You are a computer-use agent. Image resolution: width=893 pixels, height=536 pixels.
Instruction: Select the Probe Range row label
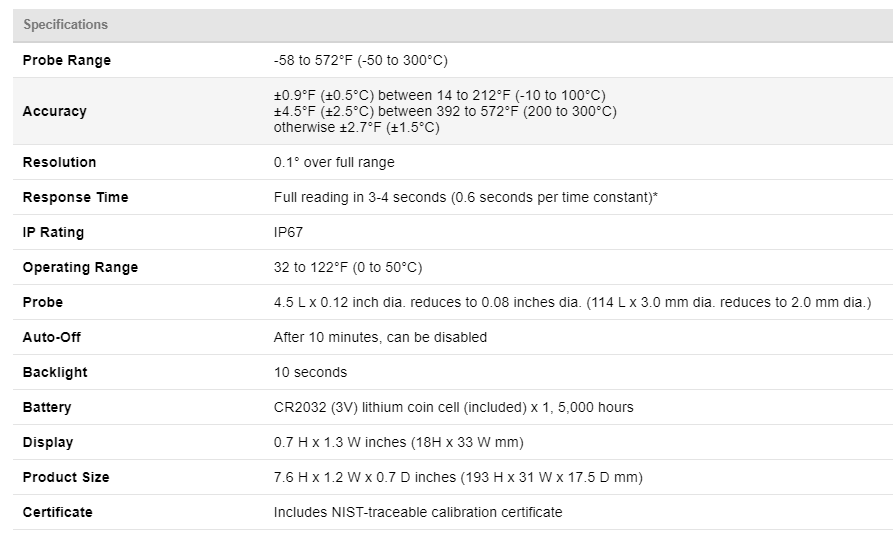click(67, 60)
